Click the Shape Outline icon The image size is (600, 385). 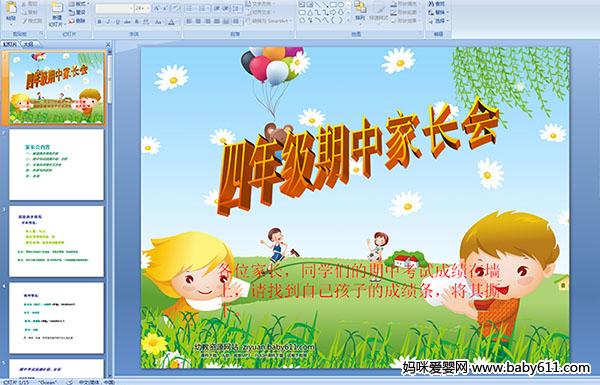pos(394,12)
